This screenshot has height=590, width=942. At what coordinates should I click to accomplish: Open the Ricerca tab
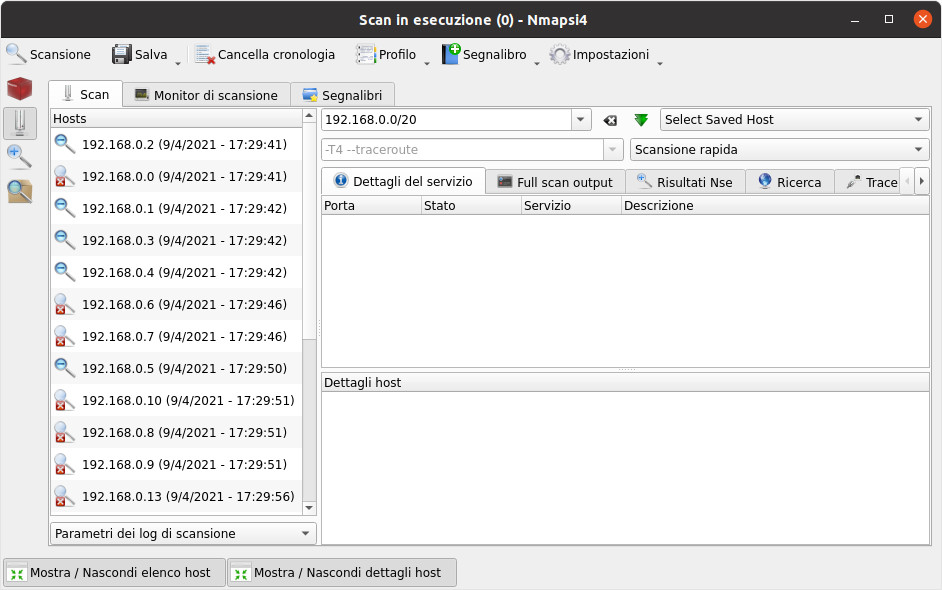(x=790, y=182)
